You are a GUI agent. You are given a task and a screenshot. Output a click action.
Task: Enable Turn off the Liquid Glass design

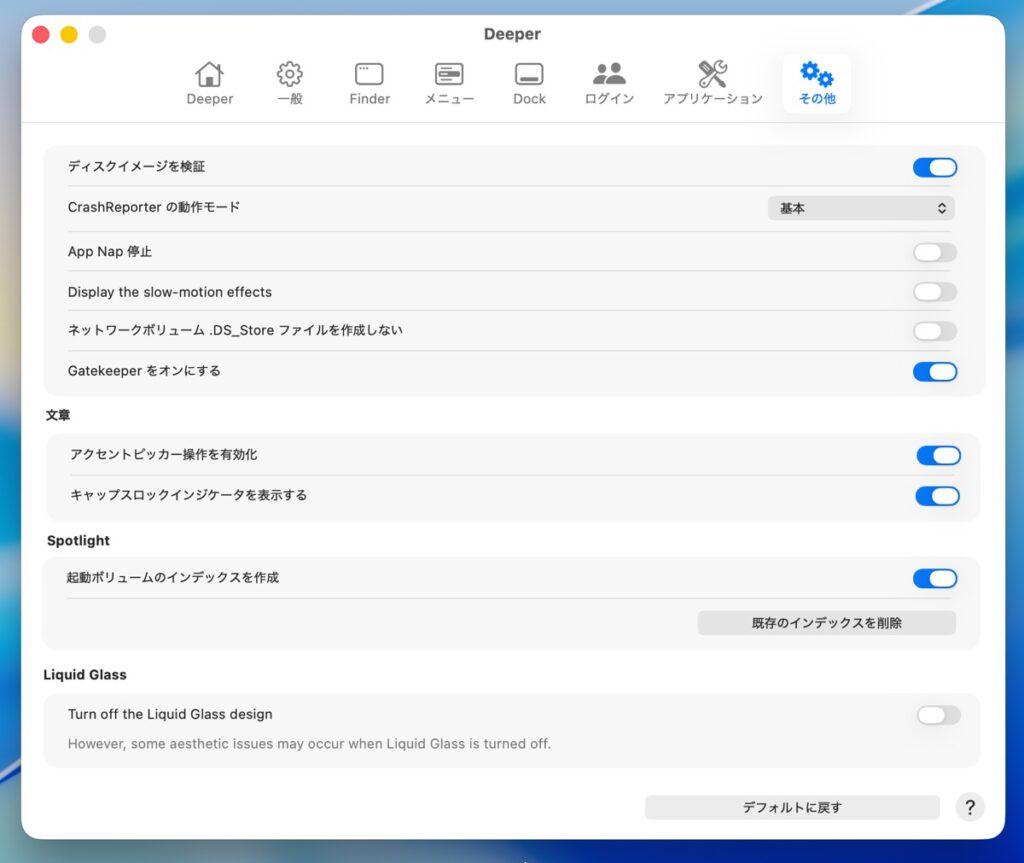click(938, 715)
